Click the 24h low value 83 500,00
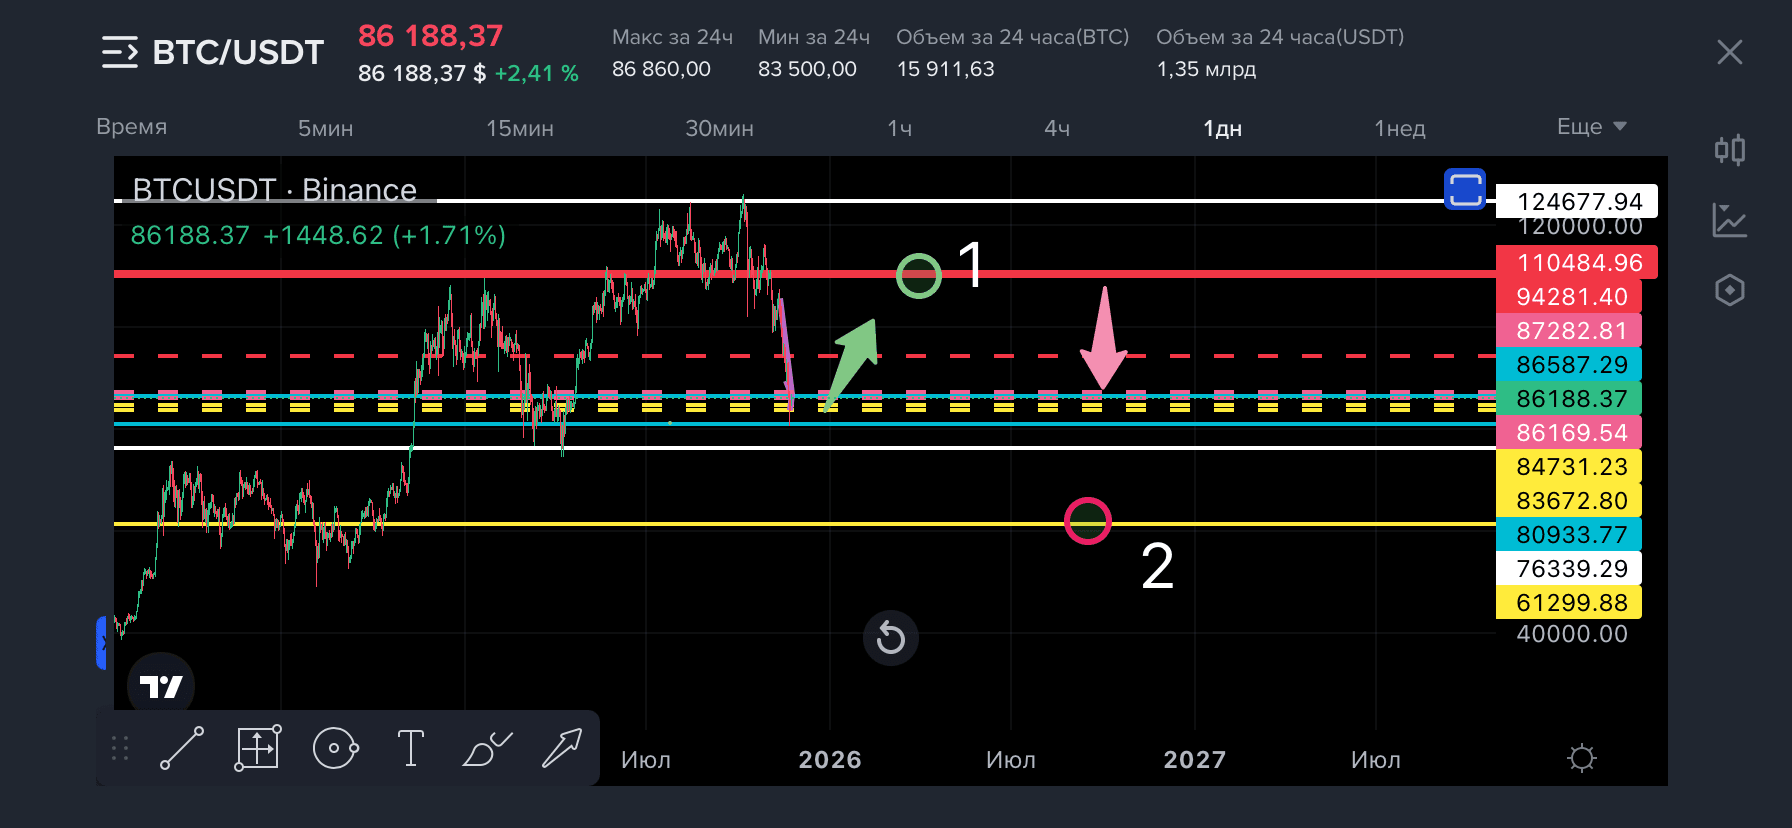Image resolution: width=1792 pixels, height=828 pixels. 807,69
